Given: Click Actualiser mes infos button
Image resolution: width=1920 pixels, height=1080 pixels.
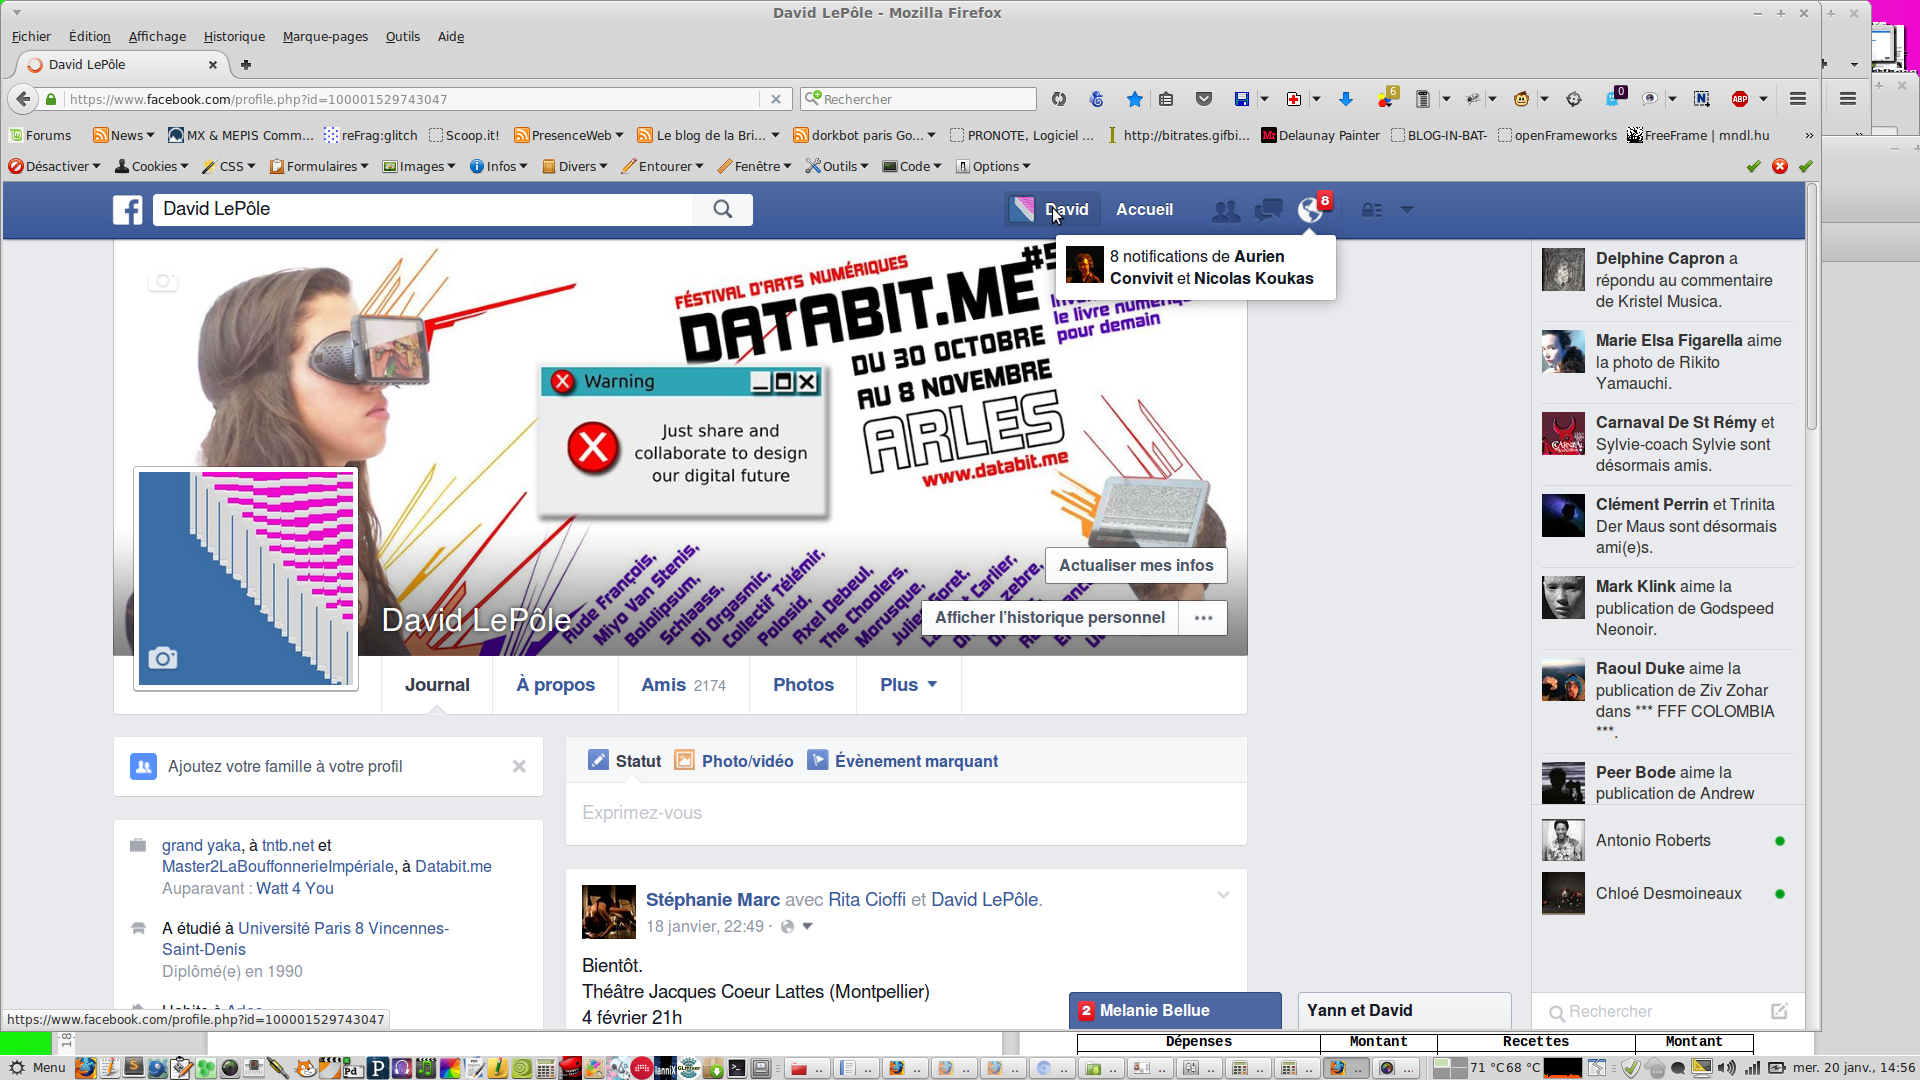Looking at the screenshot, I should coord(1136,565).
